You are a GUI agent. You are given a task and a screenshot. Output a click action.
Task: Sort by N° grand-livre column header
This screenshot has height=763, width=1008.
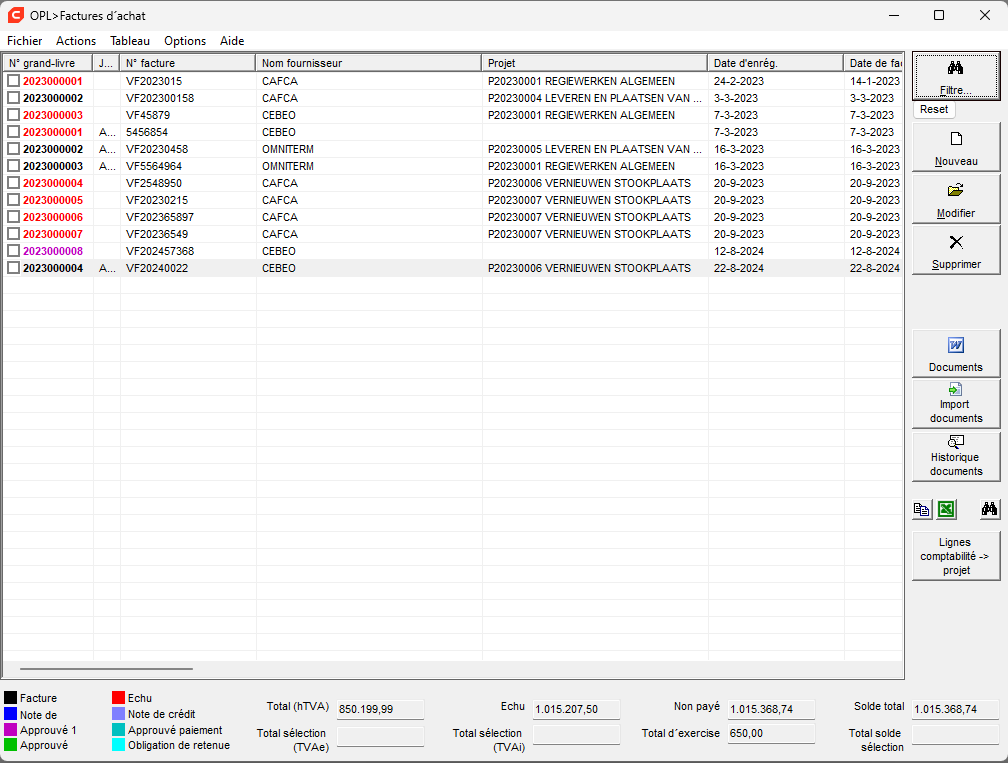(x=48, y=63)
